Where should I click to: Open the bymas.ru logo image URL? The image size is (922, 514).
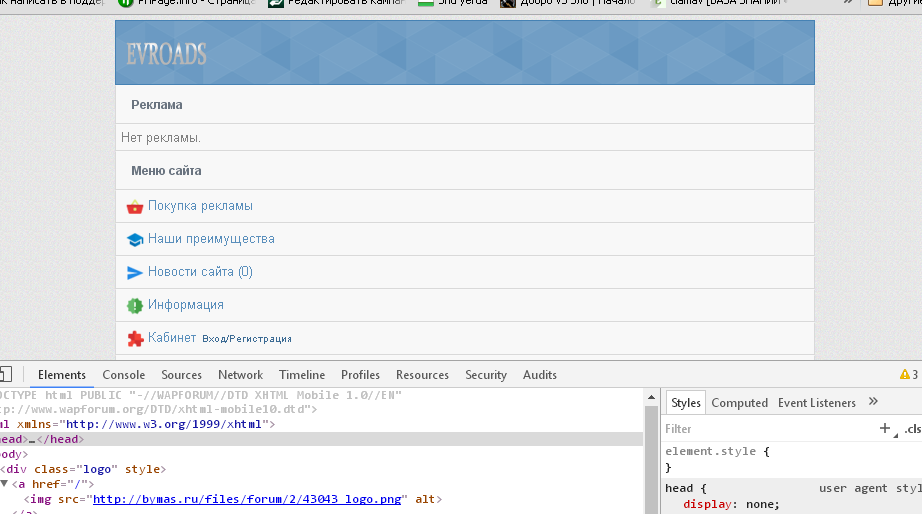(247, 499)
